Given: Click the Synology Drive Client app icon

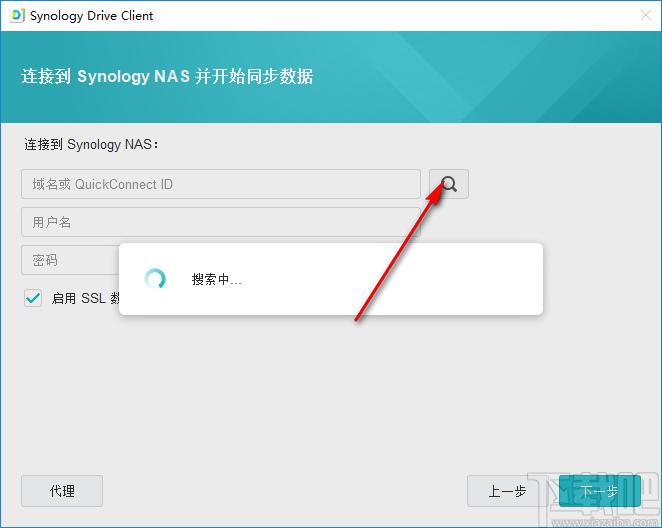Looking at the screenshot, I should (x=17, y=16).
